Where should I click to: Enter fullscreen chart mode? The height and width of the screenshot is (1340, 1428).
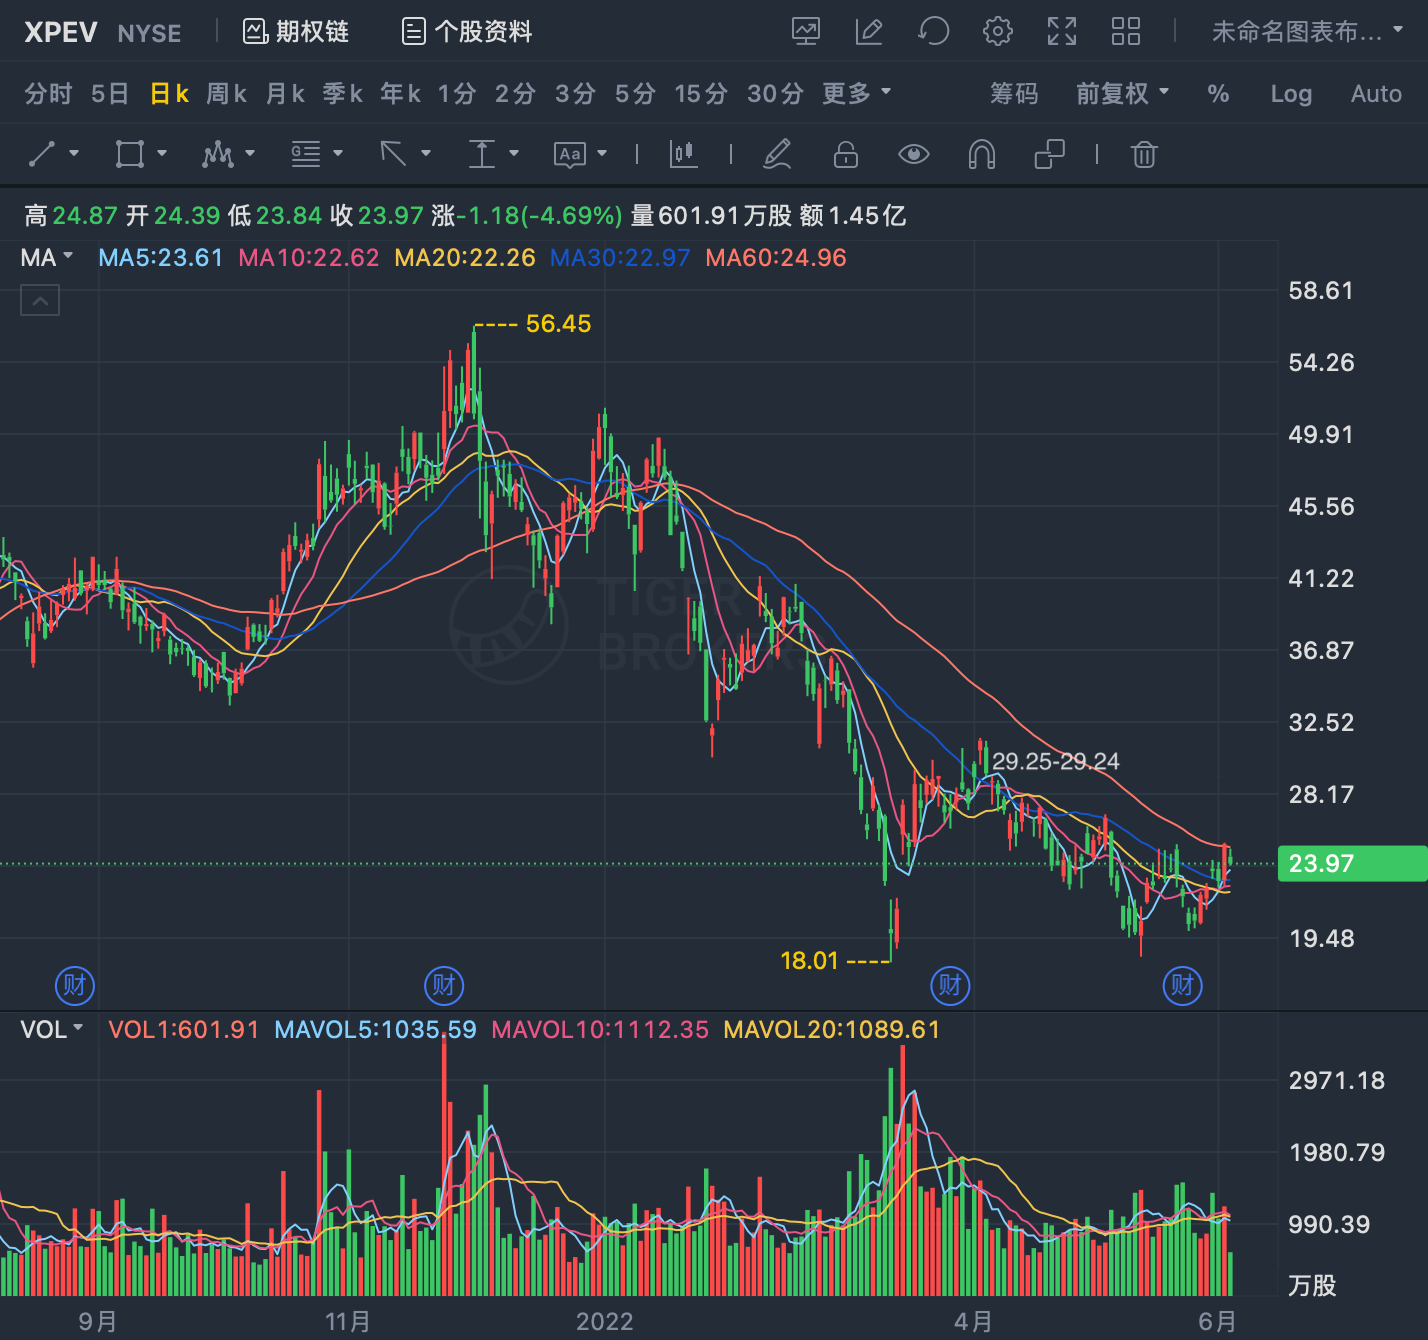[x=1062, y=31]
